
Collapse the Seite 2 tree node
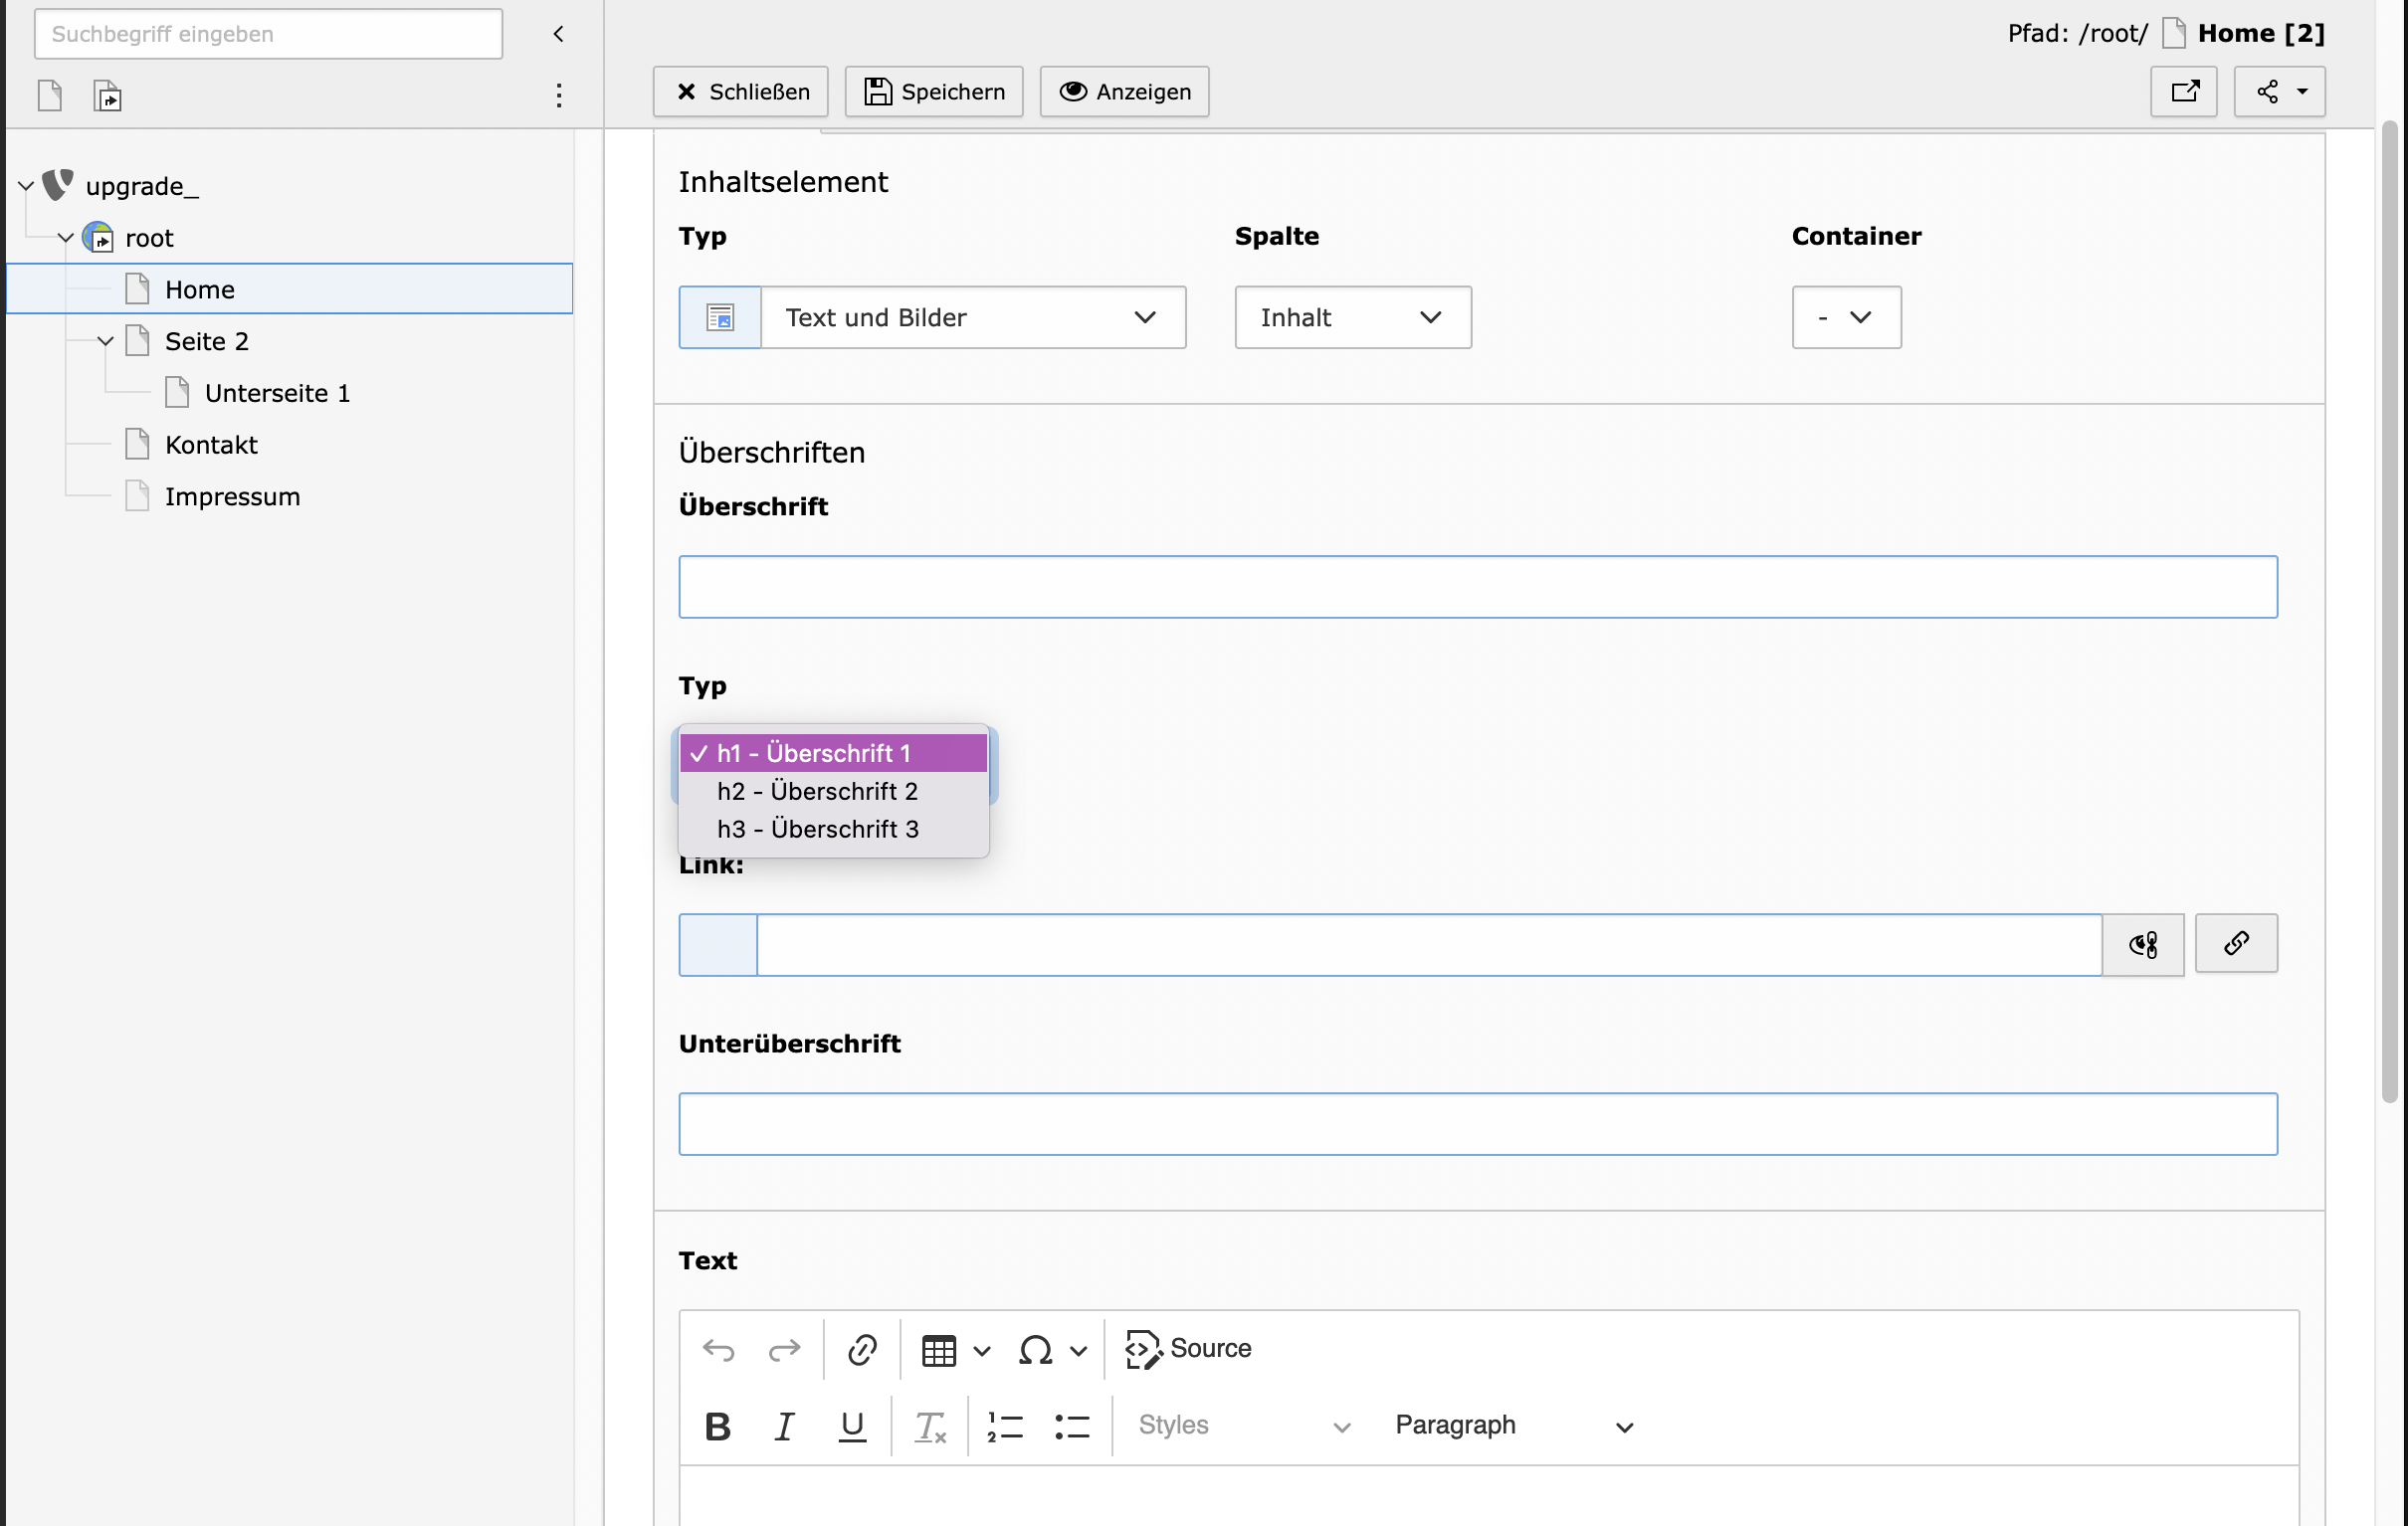click(x=105, y=342)
